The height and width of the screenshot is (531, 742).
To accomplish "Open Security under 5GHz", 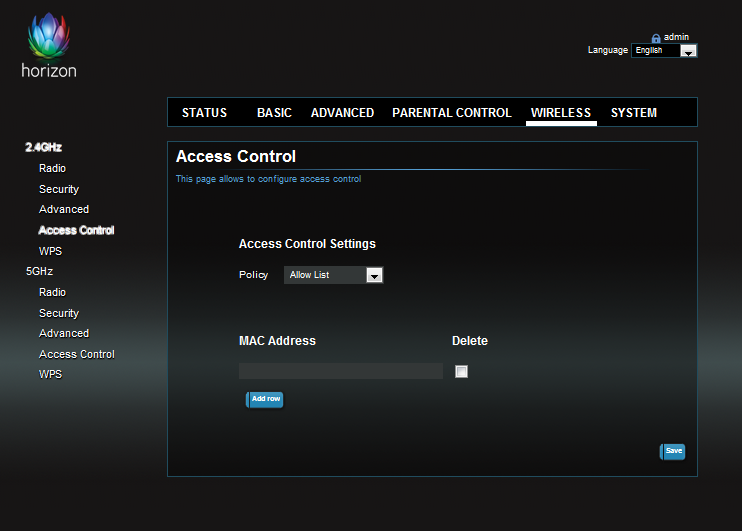I will (59, 313).
